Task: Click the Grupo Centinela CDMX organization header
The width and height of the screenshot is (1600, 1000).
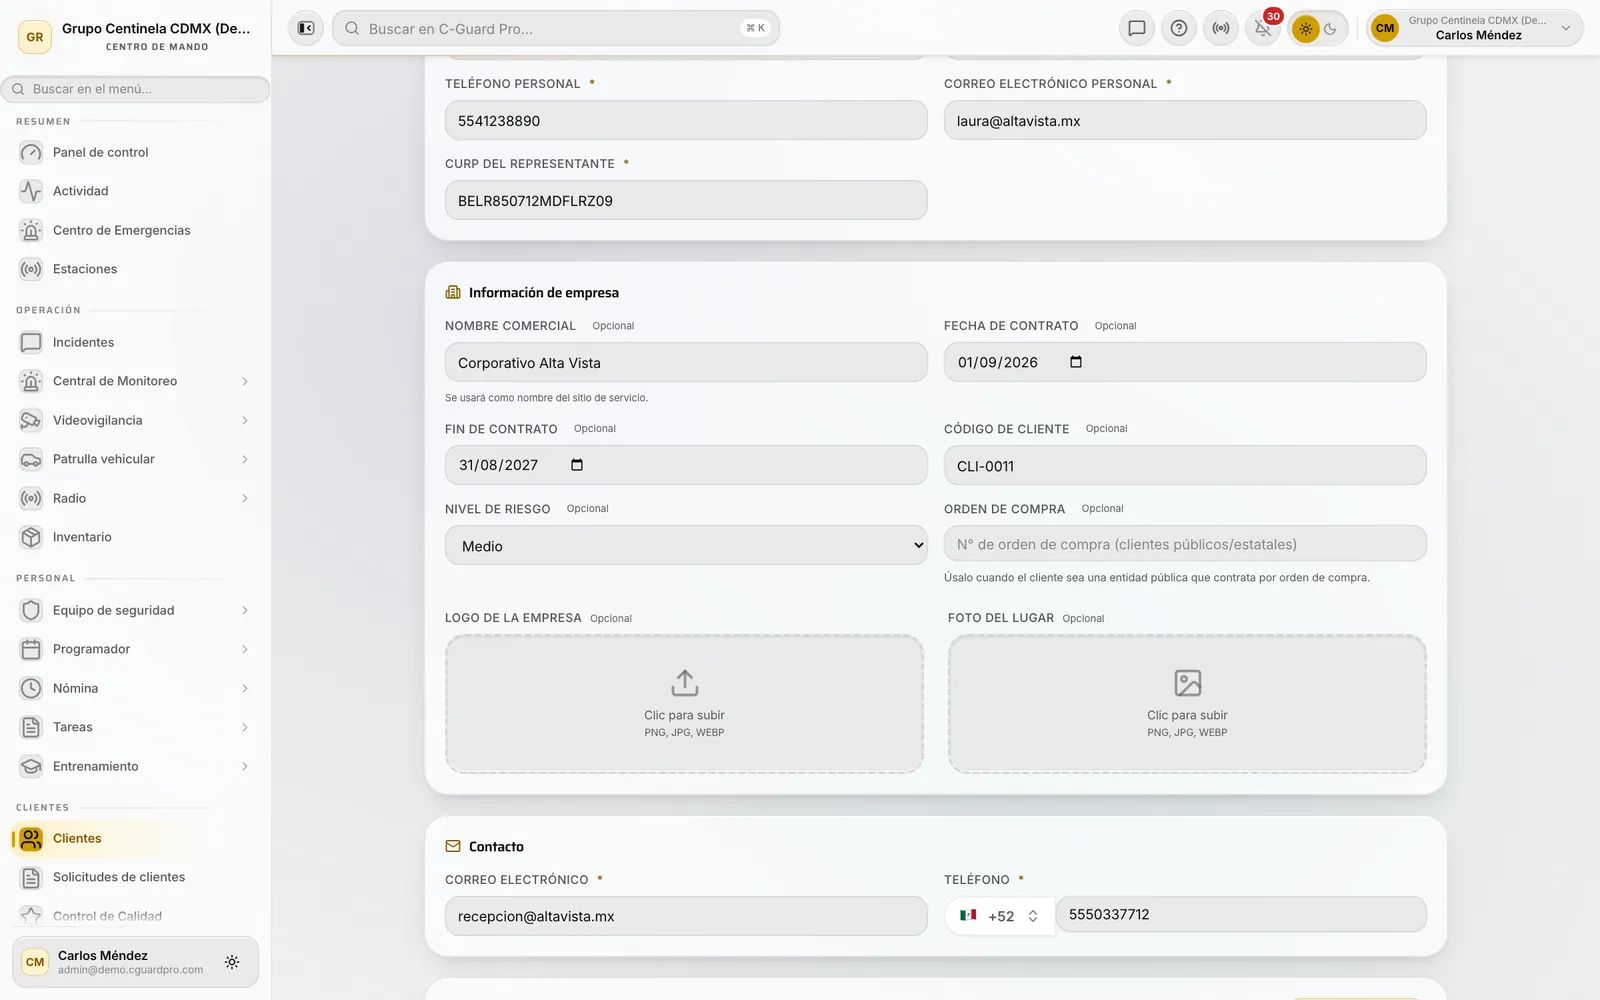Action: 135,36
